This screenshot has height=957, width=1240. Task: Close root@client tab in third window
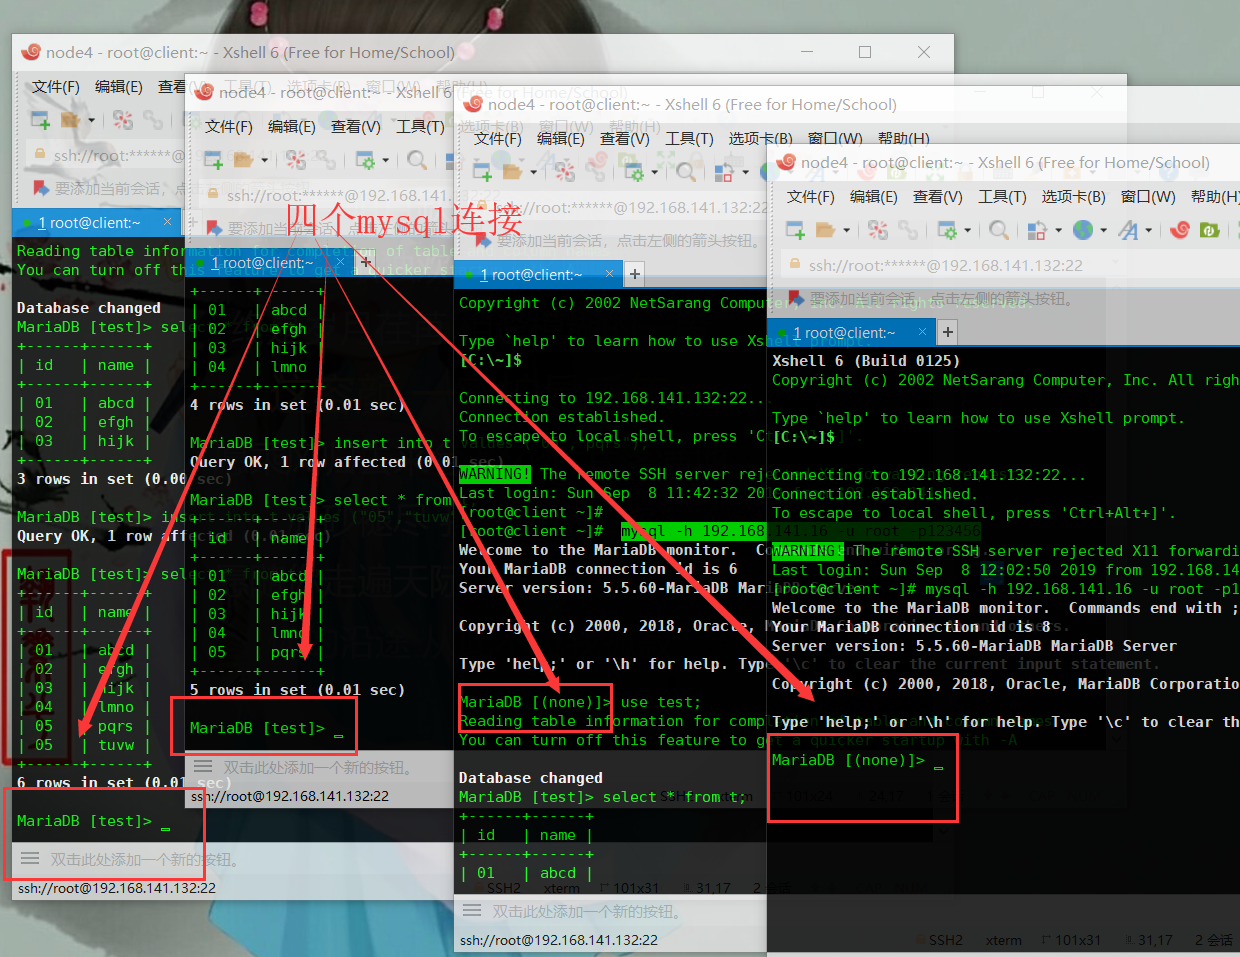click(x=609, y=273)
